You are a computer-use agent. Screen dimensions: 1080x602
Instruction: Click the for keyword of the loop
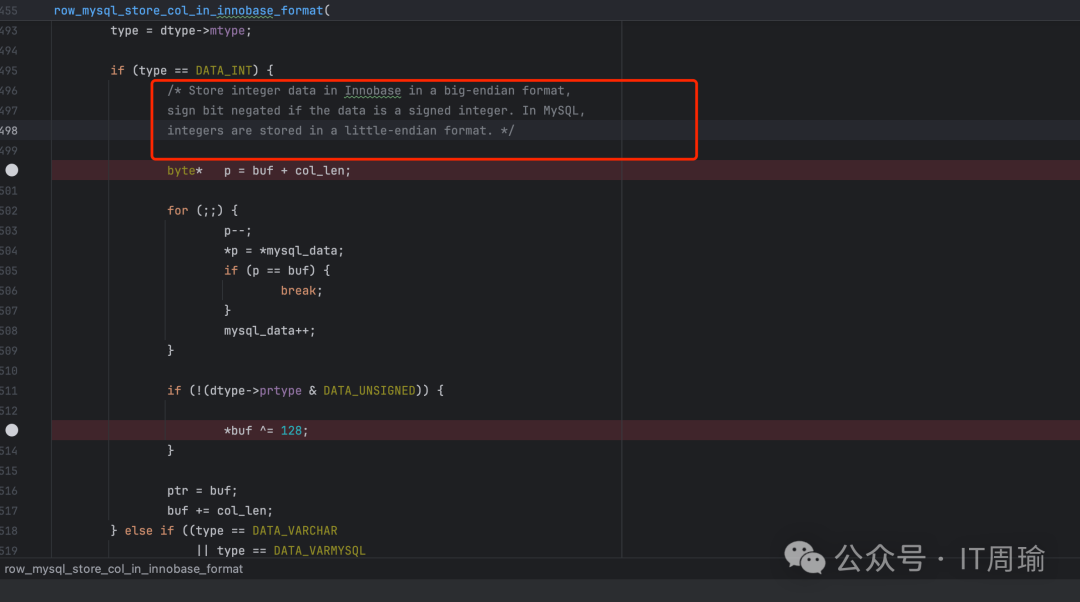[x=178, y=210]
